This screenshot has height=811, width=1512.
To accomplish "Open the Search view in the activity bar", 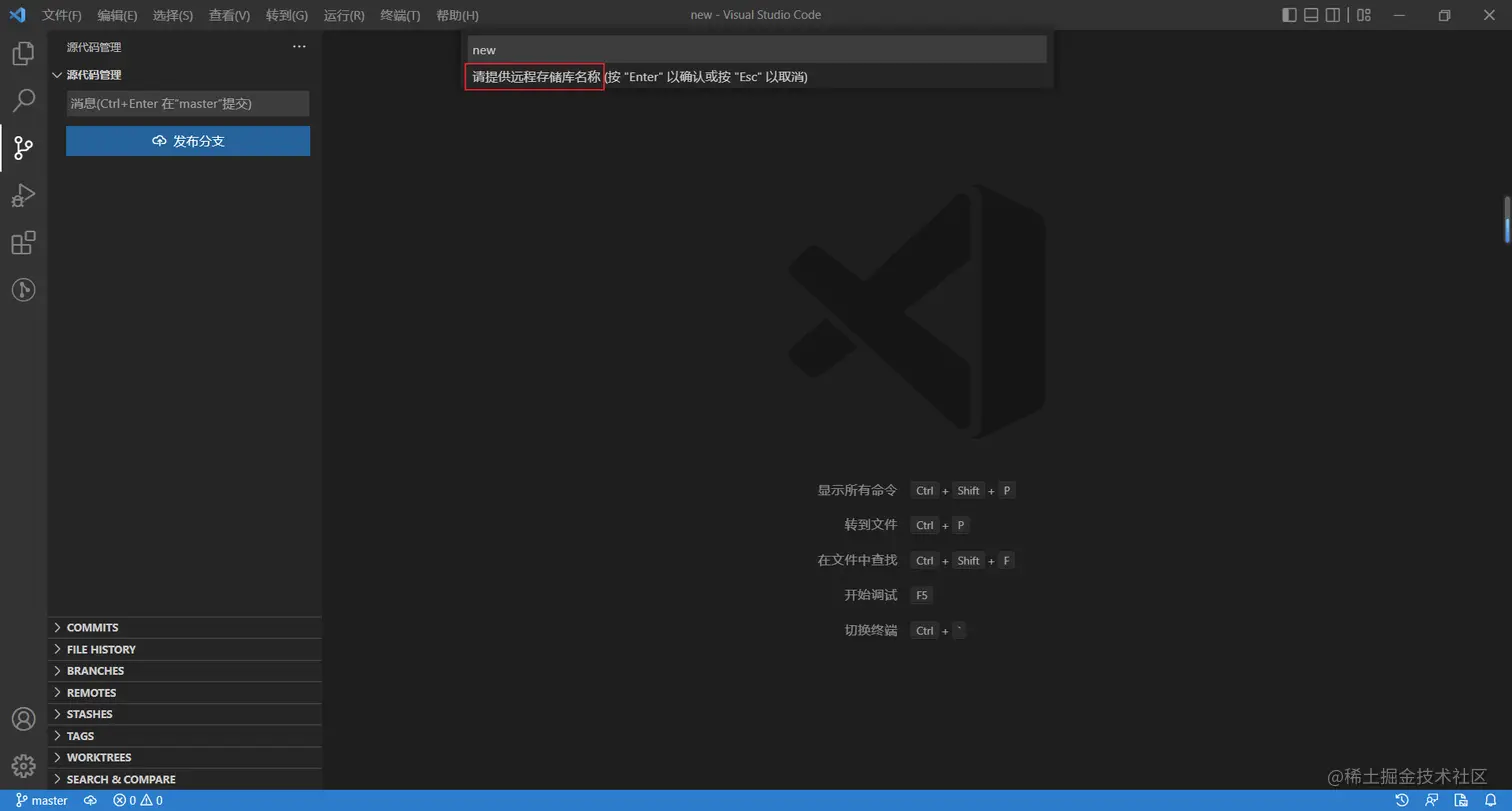I will tap(23, 100).
